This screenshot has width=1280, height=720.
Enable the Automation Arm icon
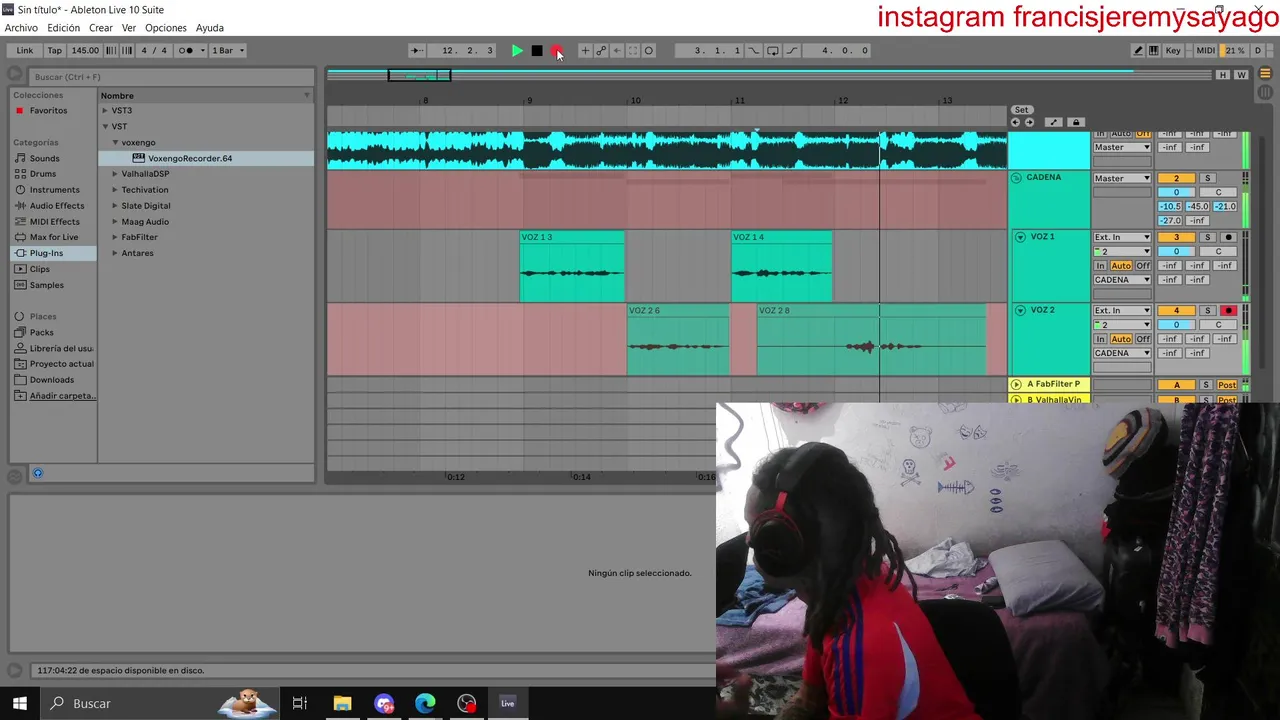(601, 51)
